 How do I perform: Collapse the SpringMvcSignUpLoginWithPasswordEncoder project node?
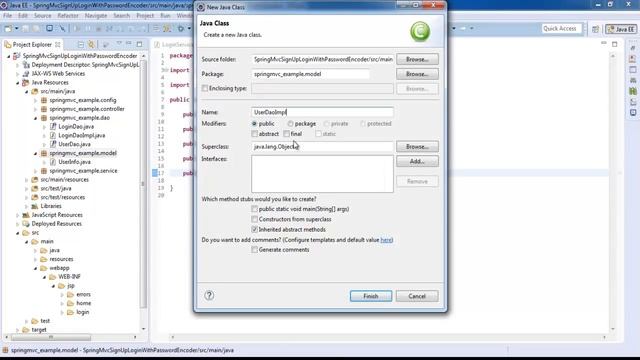9,56
